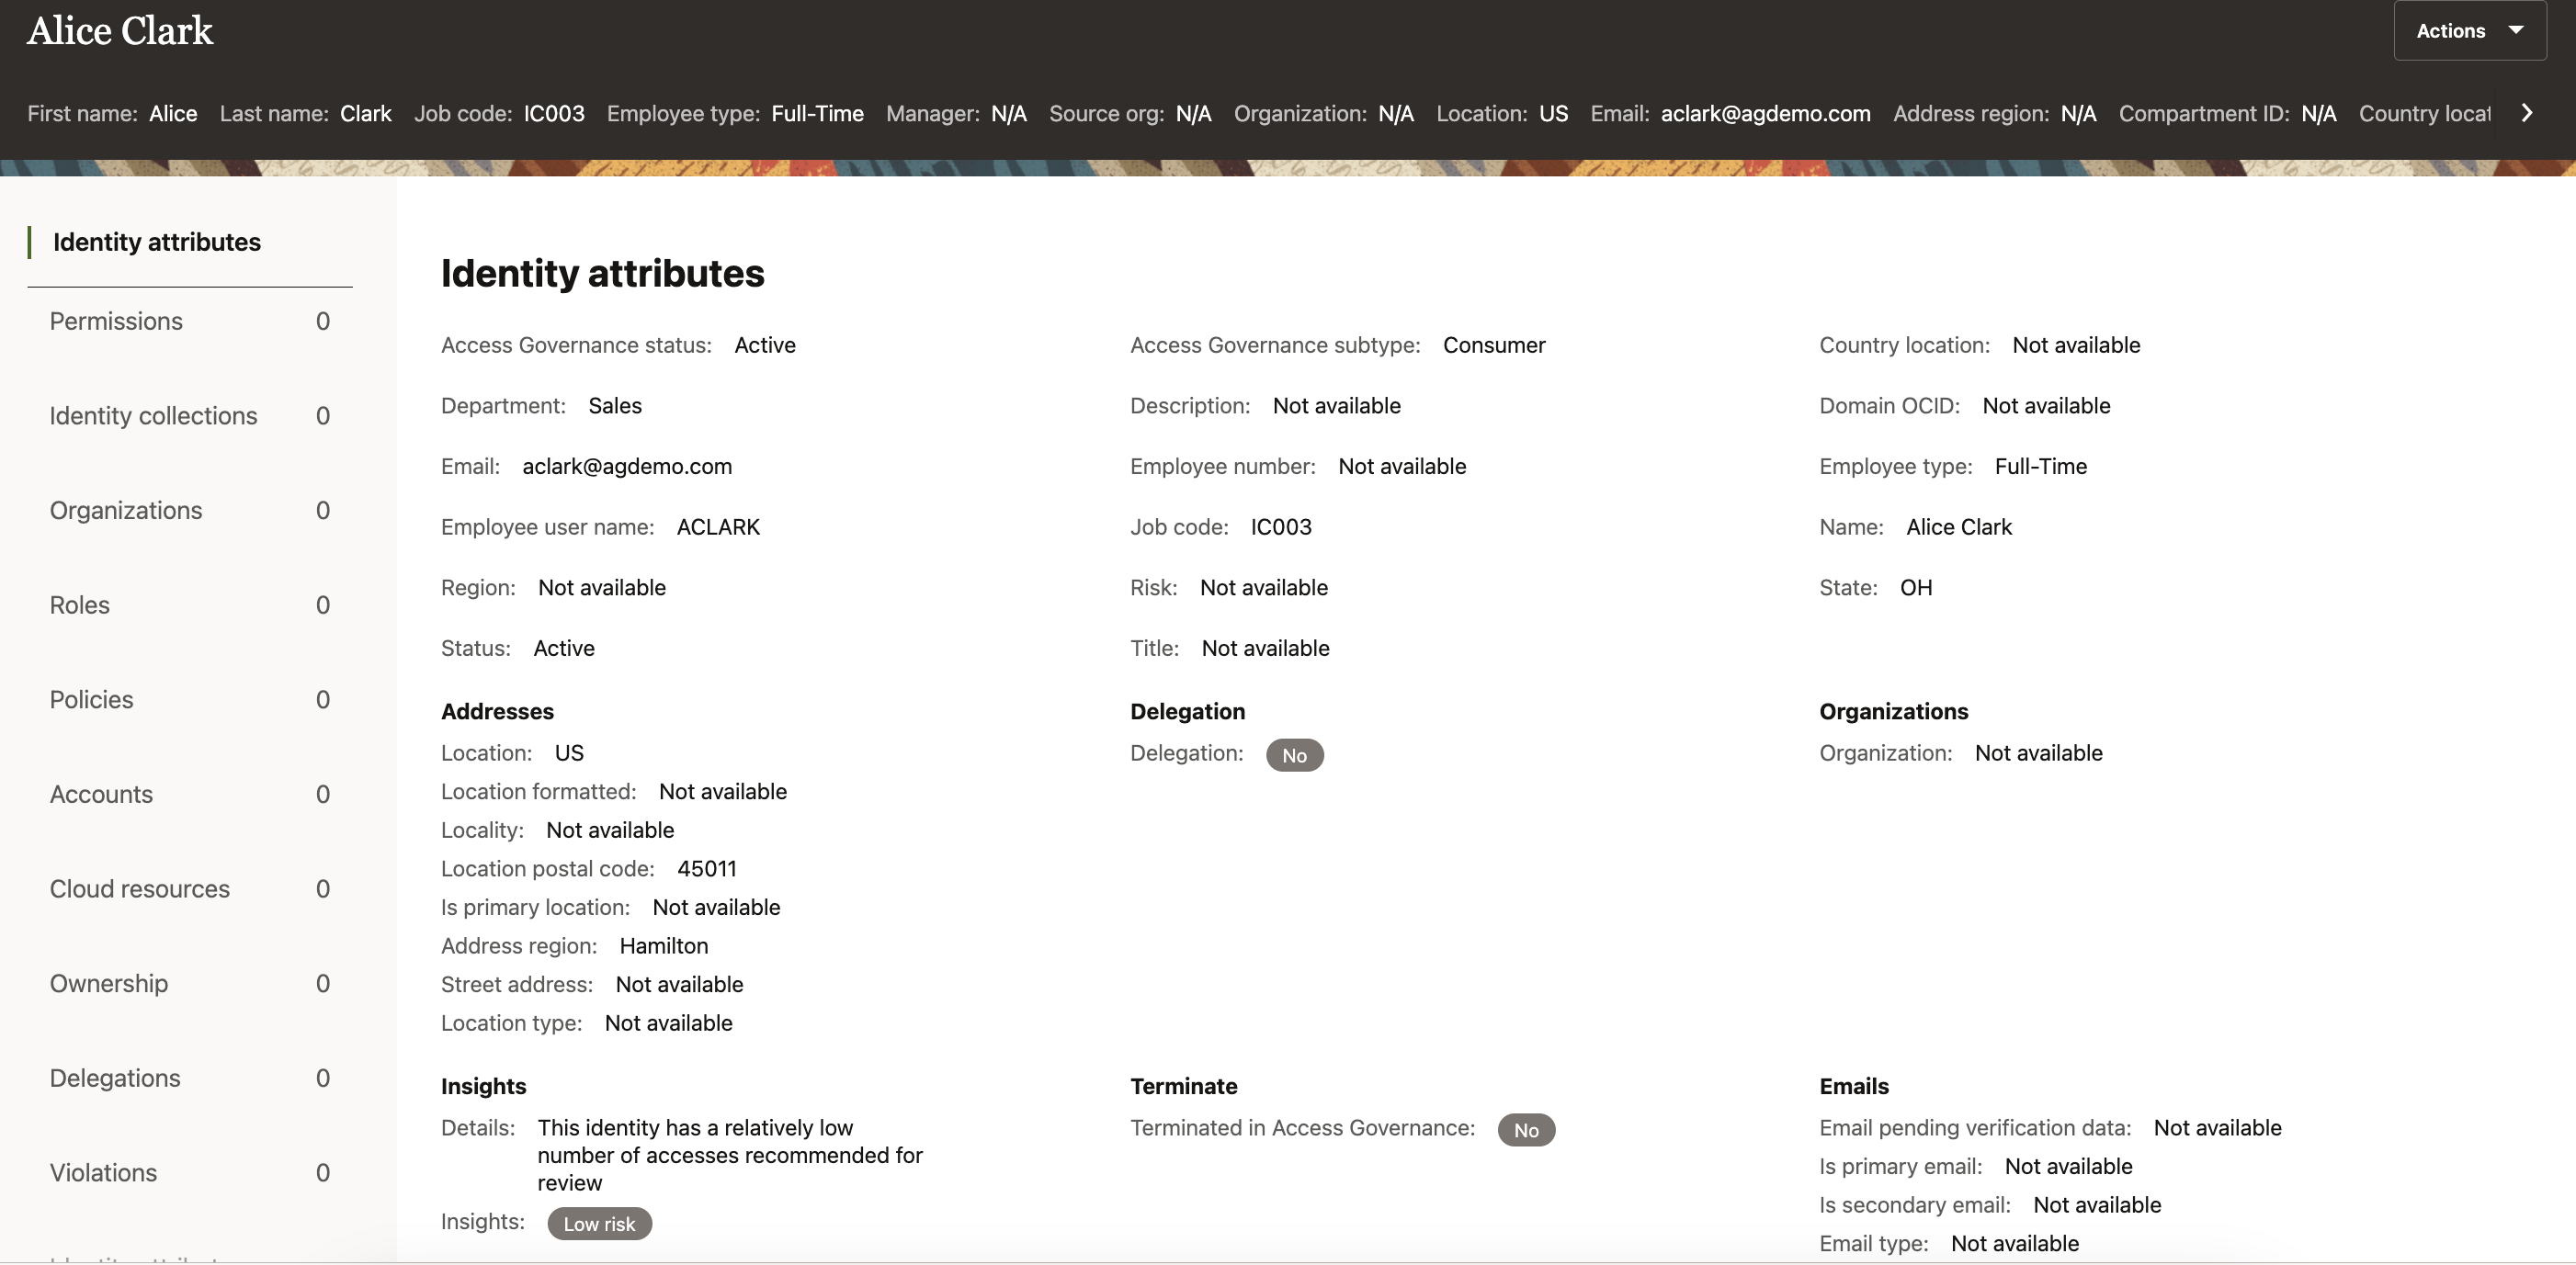Viewport: 2576px width, 1265px height.
Task: Click the right chevron to scroll attributes
Action: [2527, 113]
